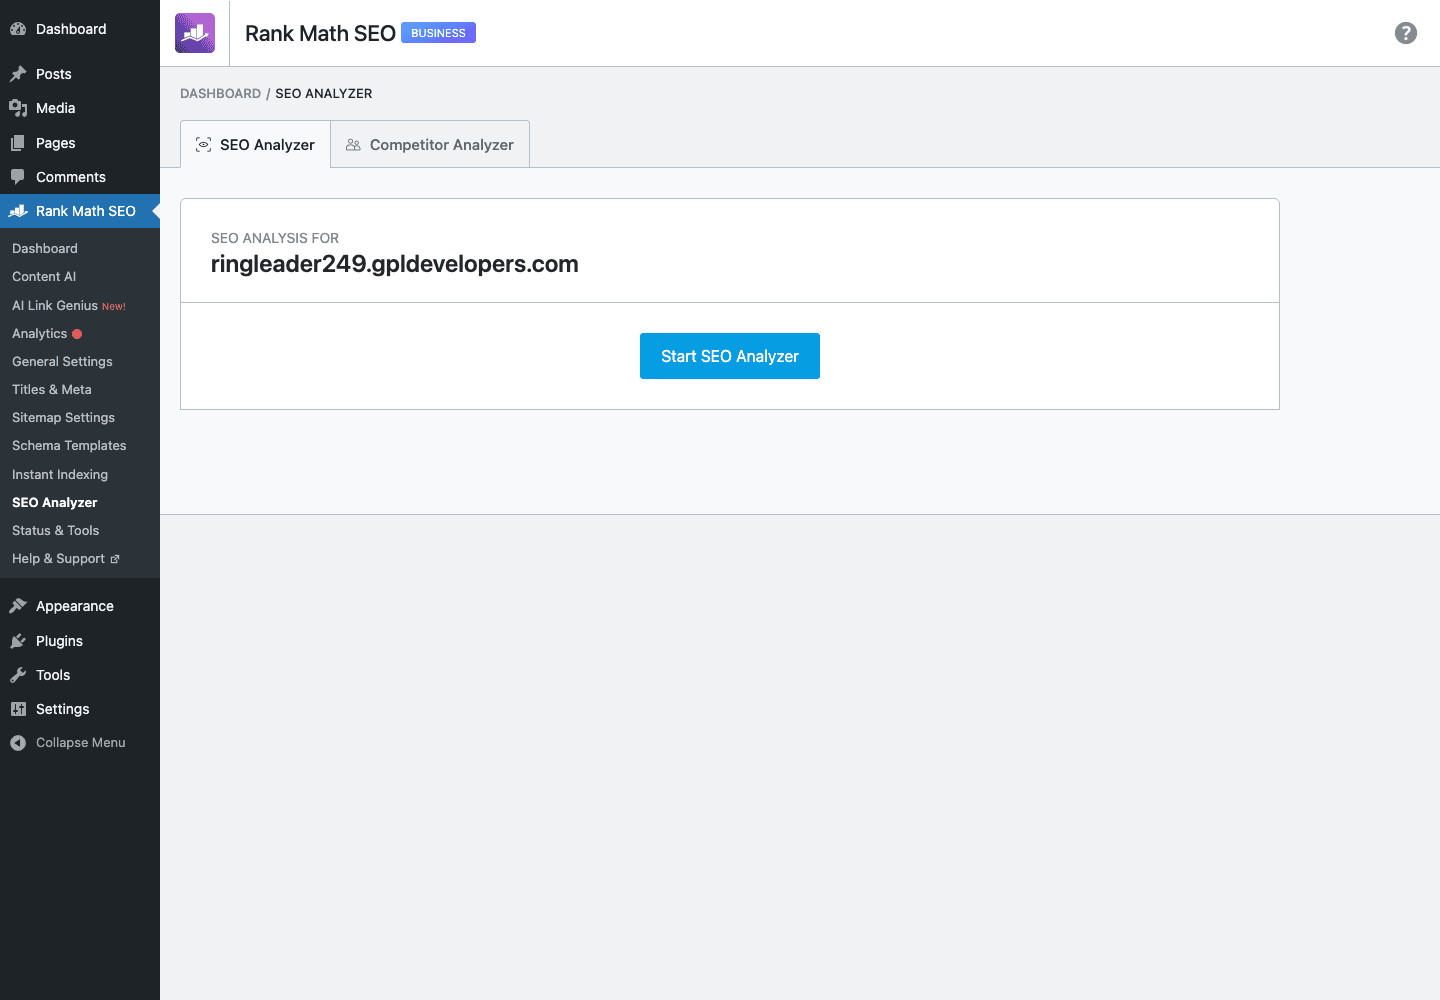Open the Plugins menu
This screenshot has height=1000, width=1440.
coord(80,641)
